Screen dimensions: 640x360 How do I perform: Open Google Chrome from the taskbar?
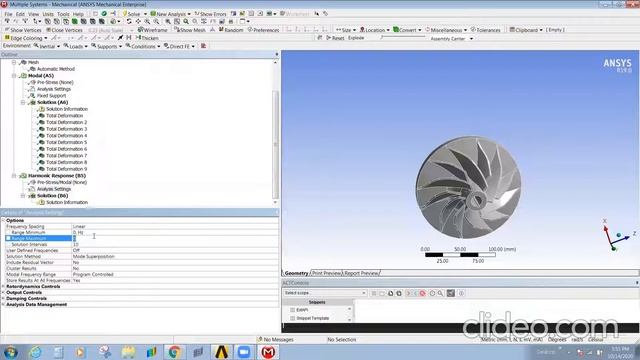[x=174, y=352]
